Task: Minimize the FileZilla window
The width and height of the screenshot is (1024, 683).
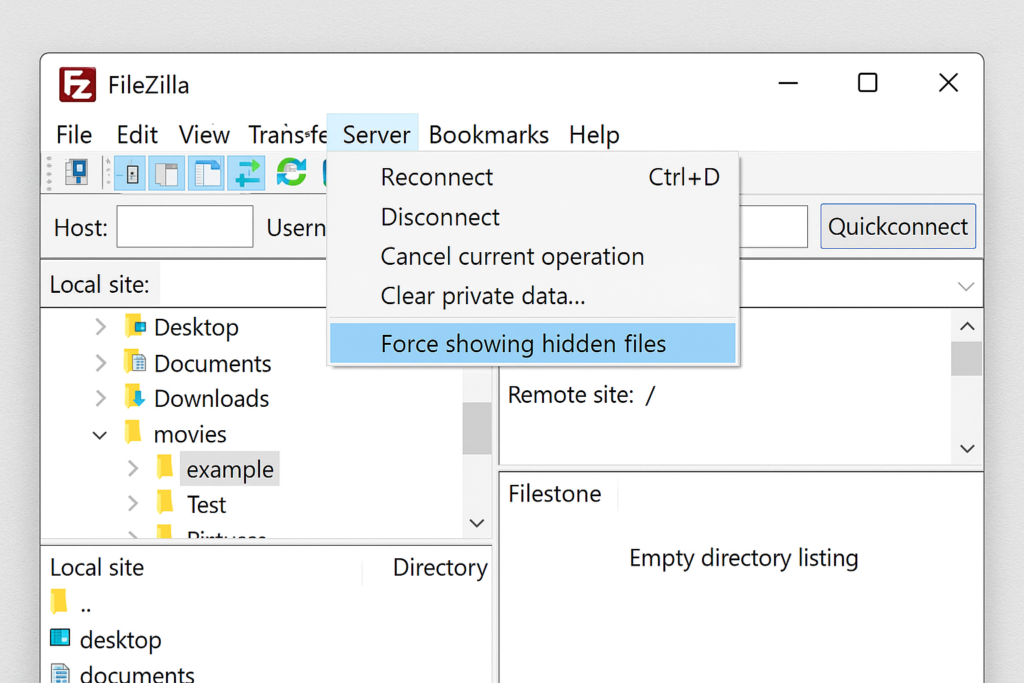Action: pyautogui.click(x=788, y=83)
